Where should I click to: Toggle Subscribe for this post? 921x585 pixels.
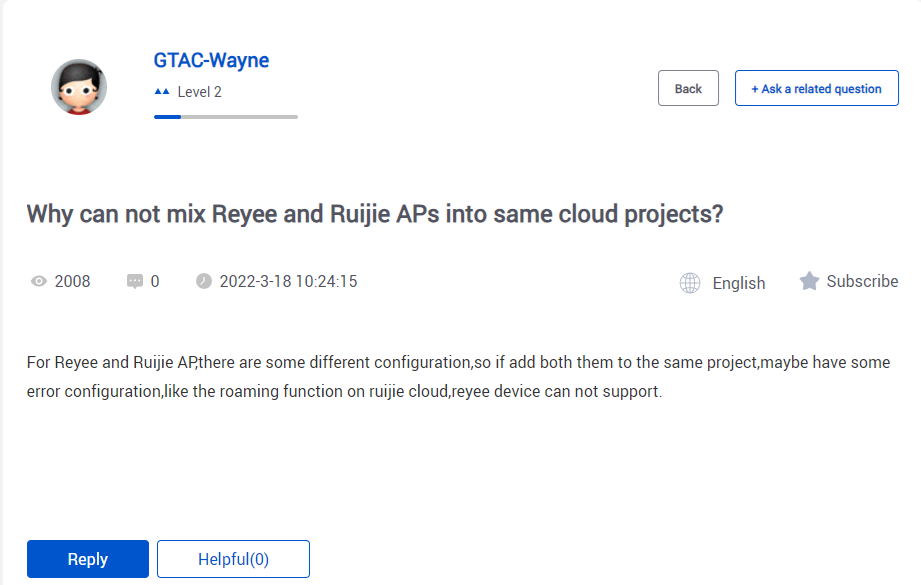862,281
